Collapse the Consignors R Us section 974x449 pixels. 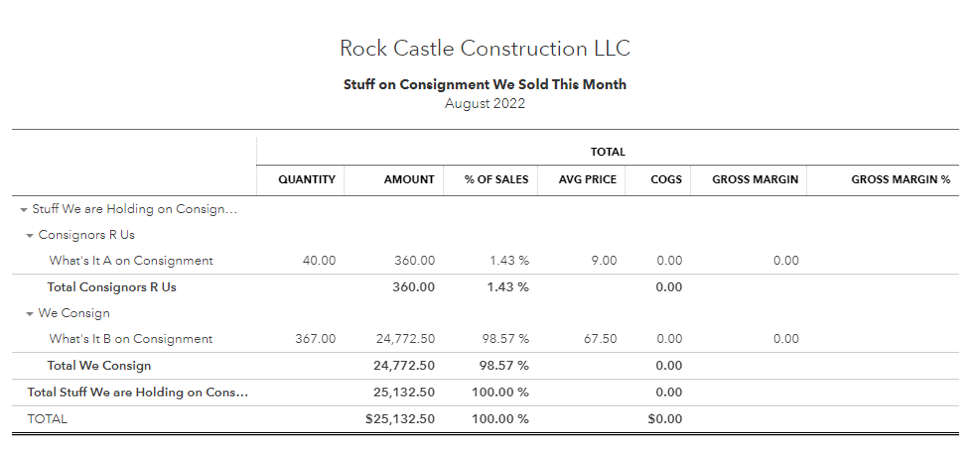(30, 236)
